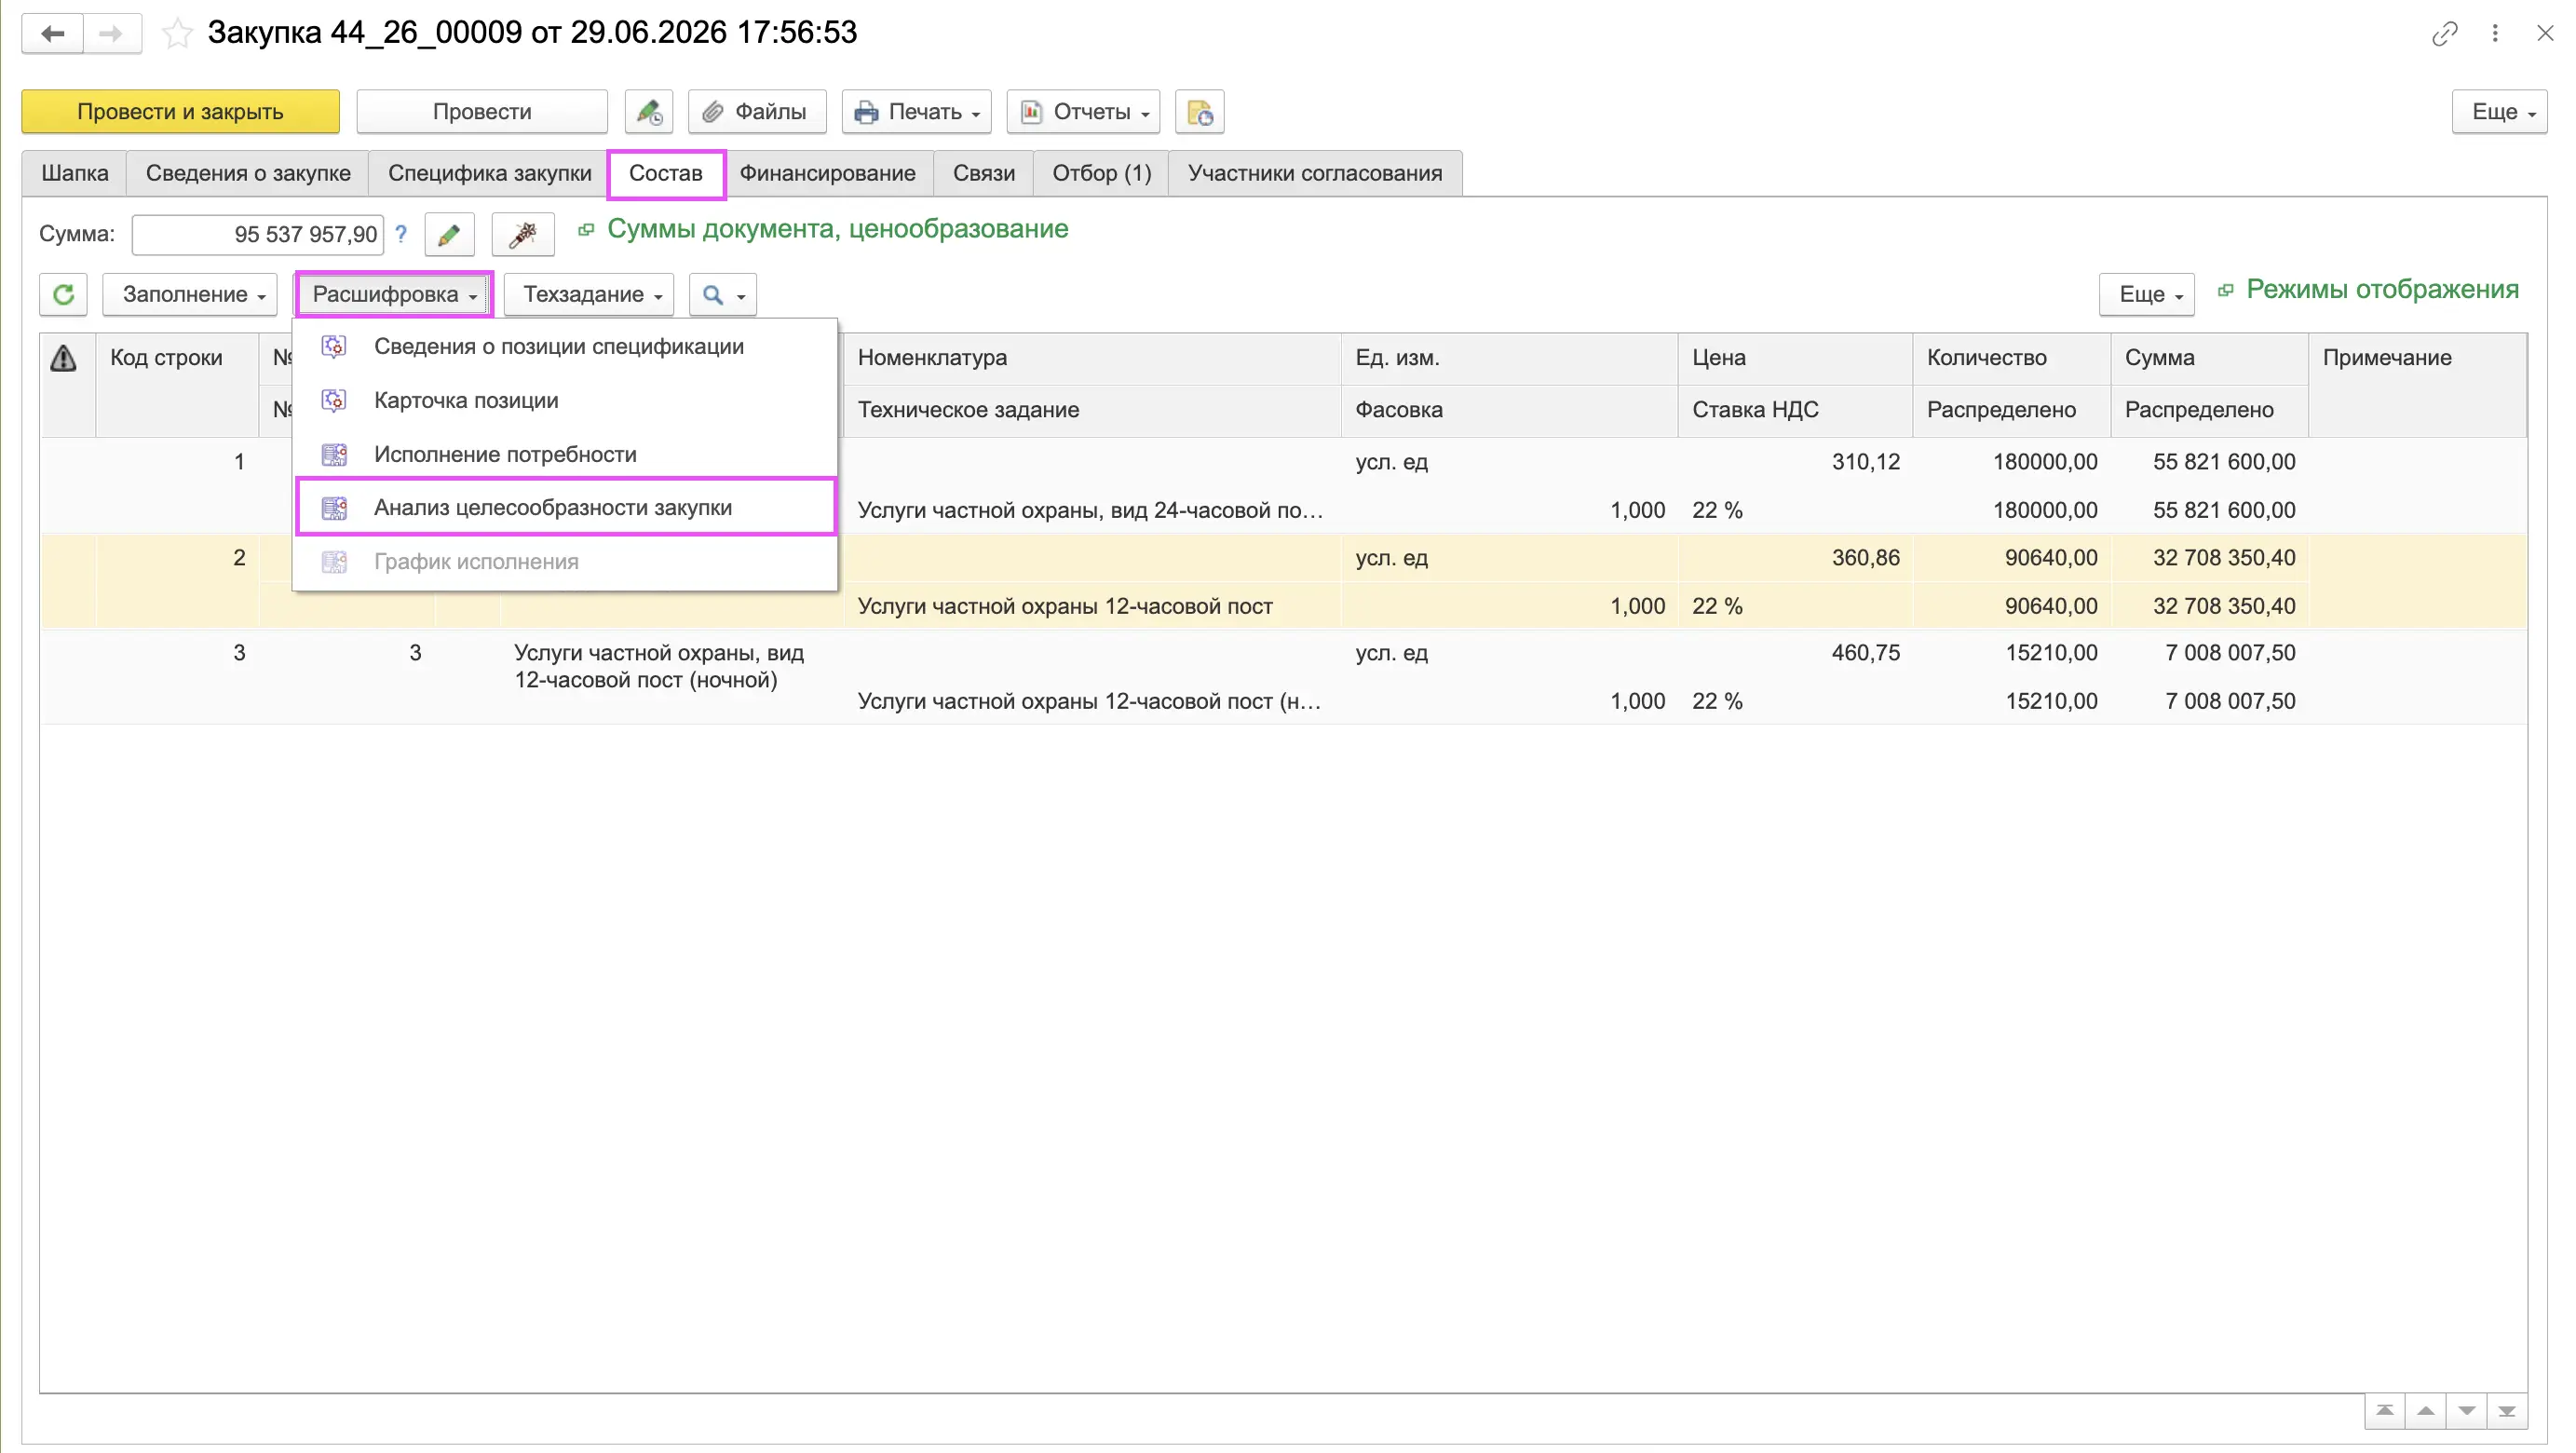
Task: Click the pencil edit icon next to Сумма
Action: click(x=449, y=234)
